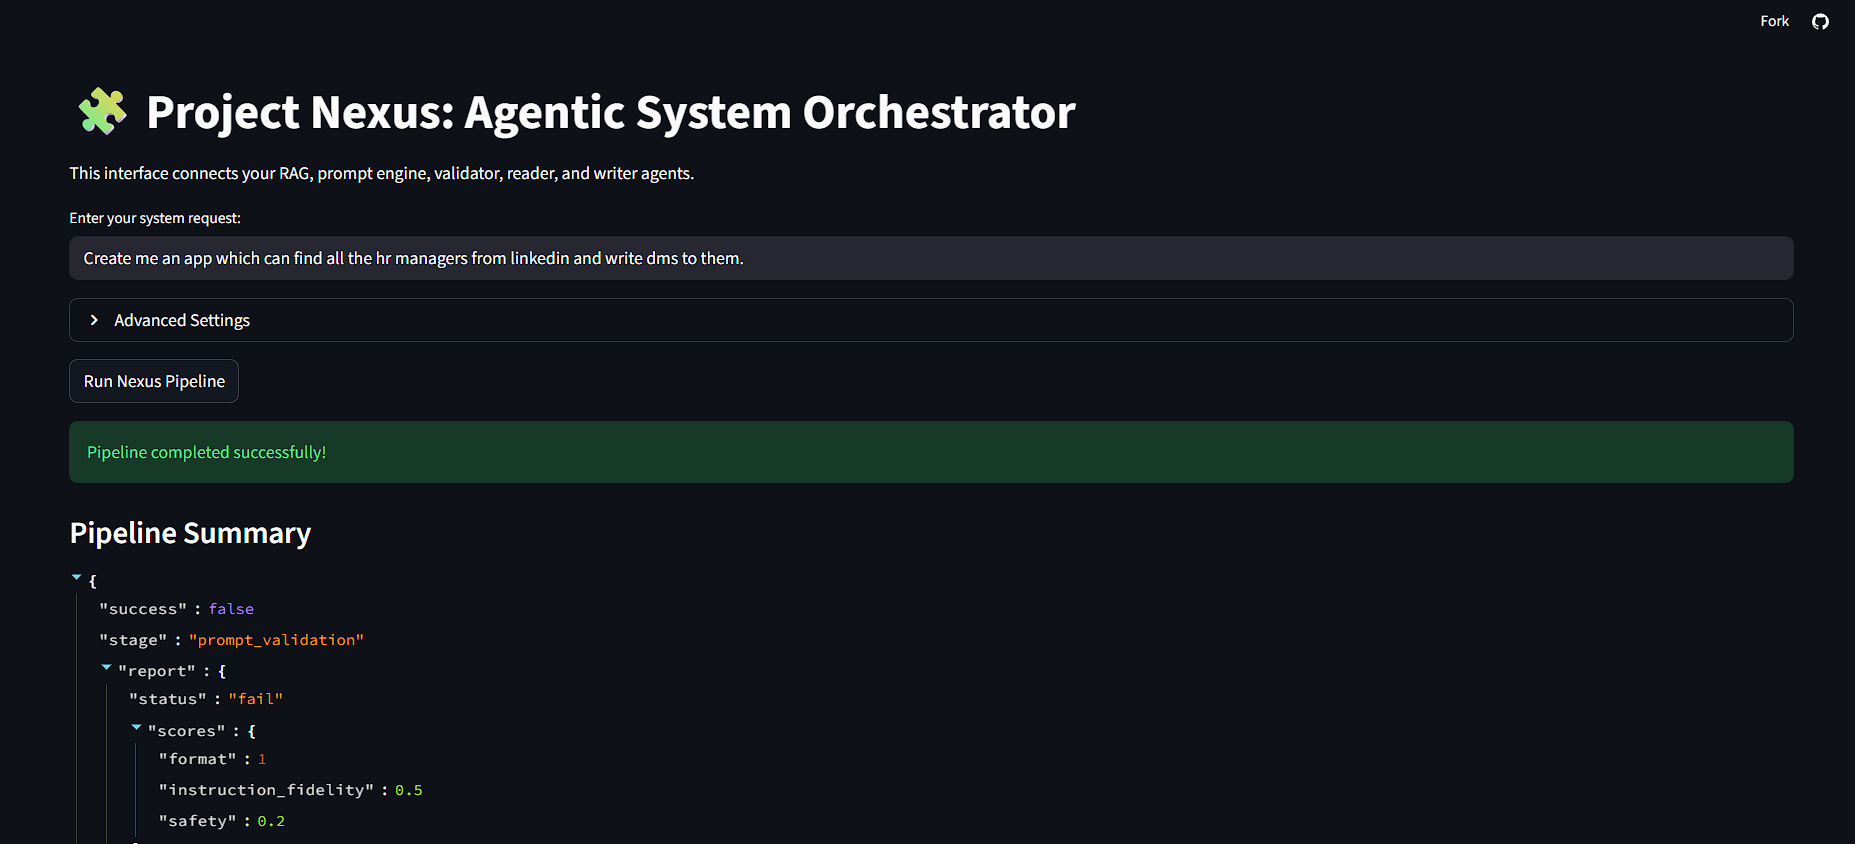Click the "stage" key in JSON

pyautogui.click(x=133, y=640)
